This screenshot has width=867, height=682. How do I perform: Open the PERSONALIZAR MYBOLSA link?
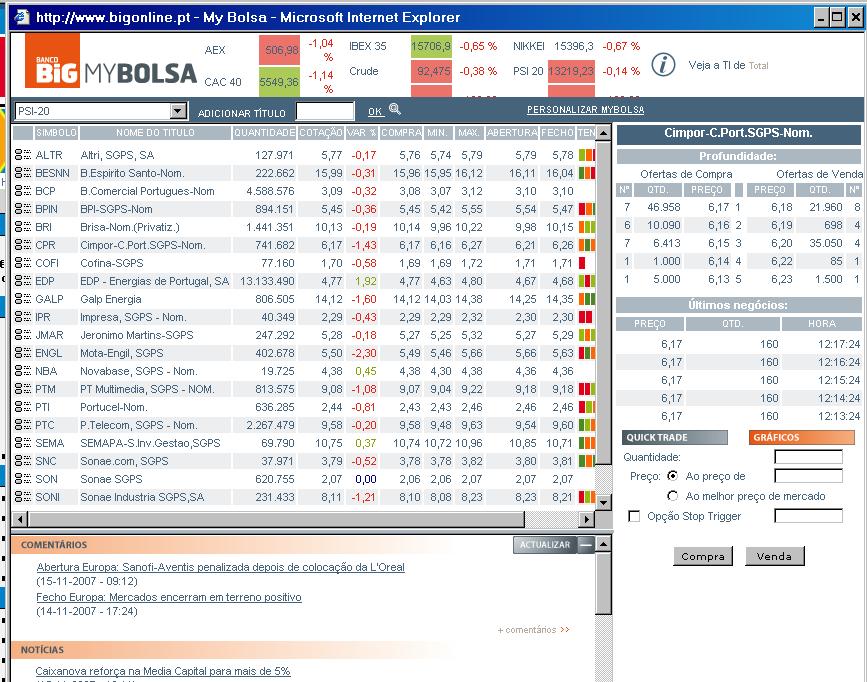click(x=586, y=110)
